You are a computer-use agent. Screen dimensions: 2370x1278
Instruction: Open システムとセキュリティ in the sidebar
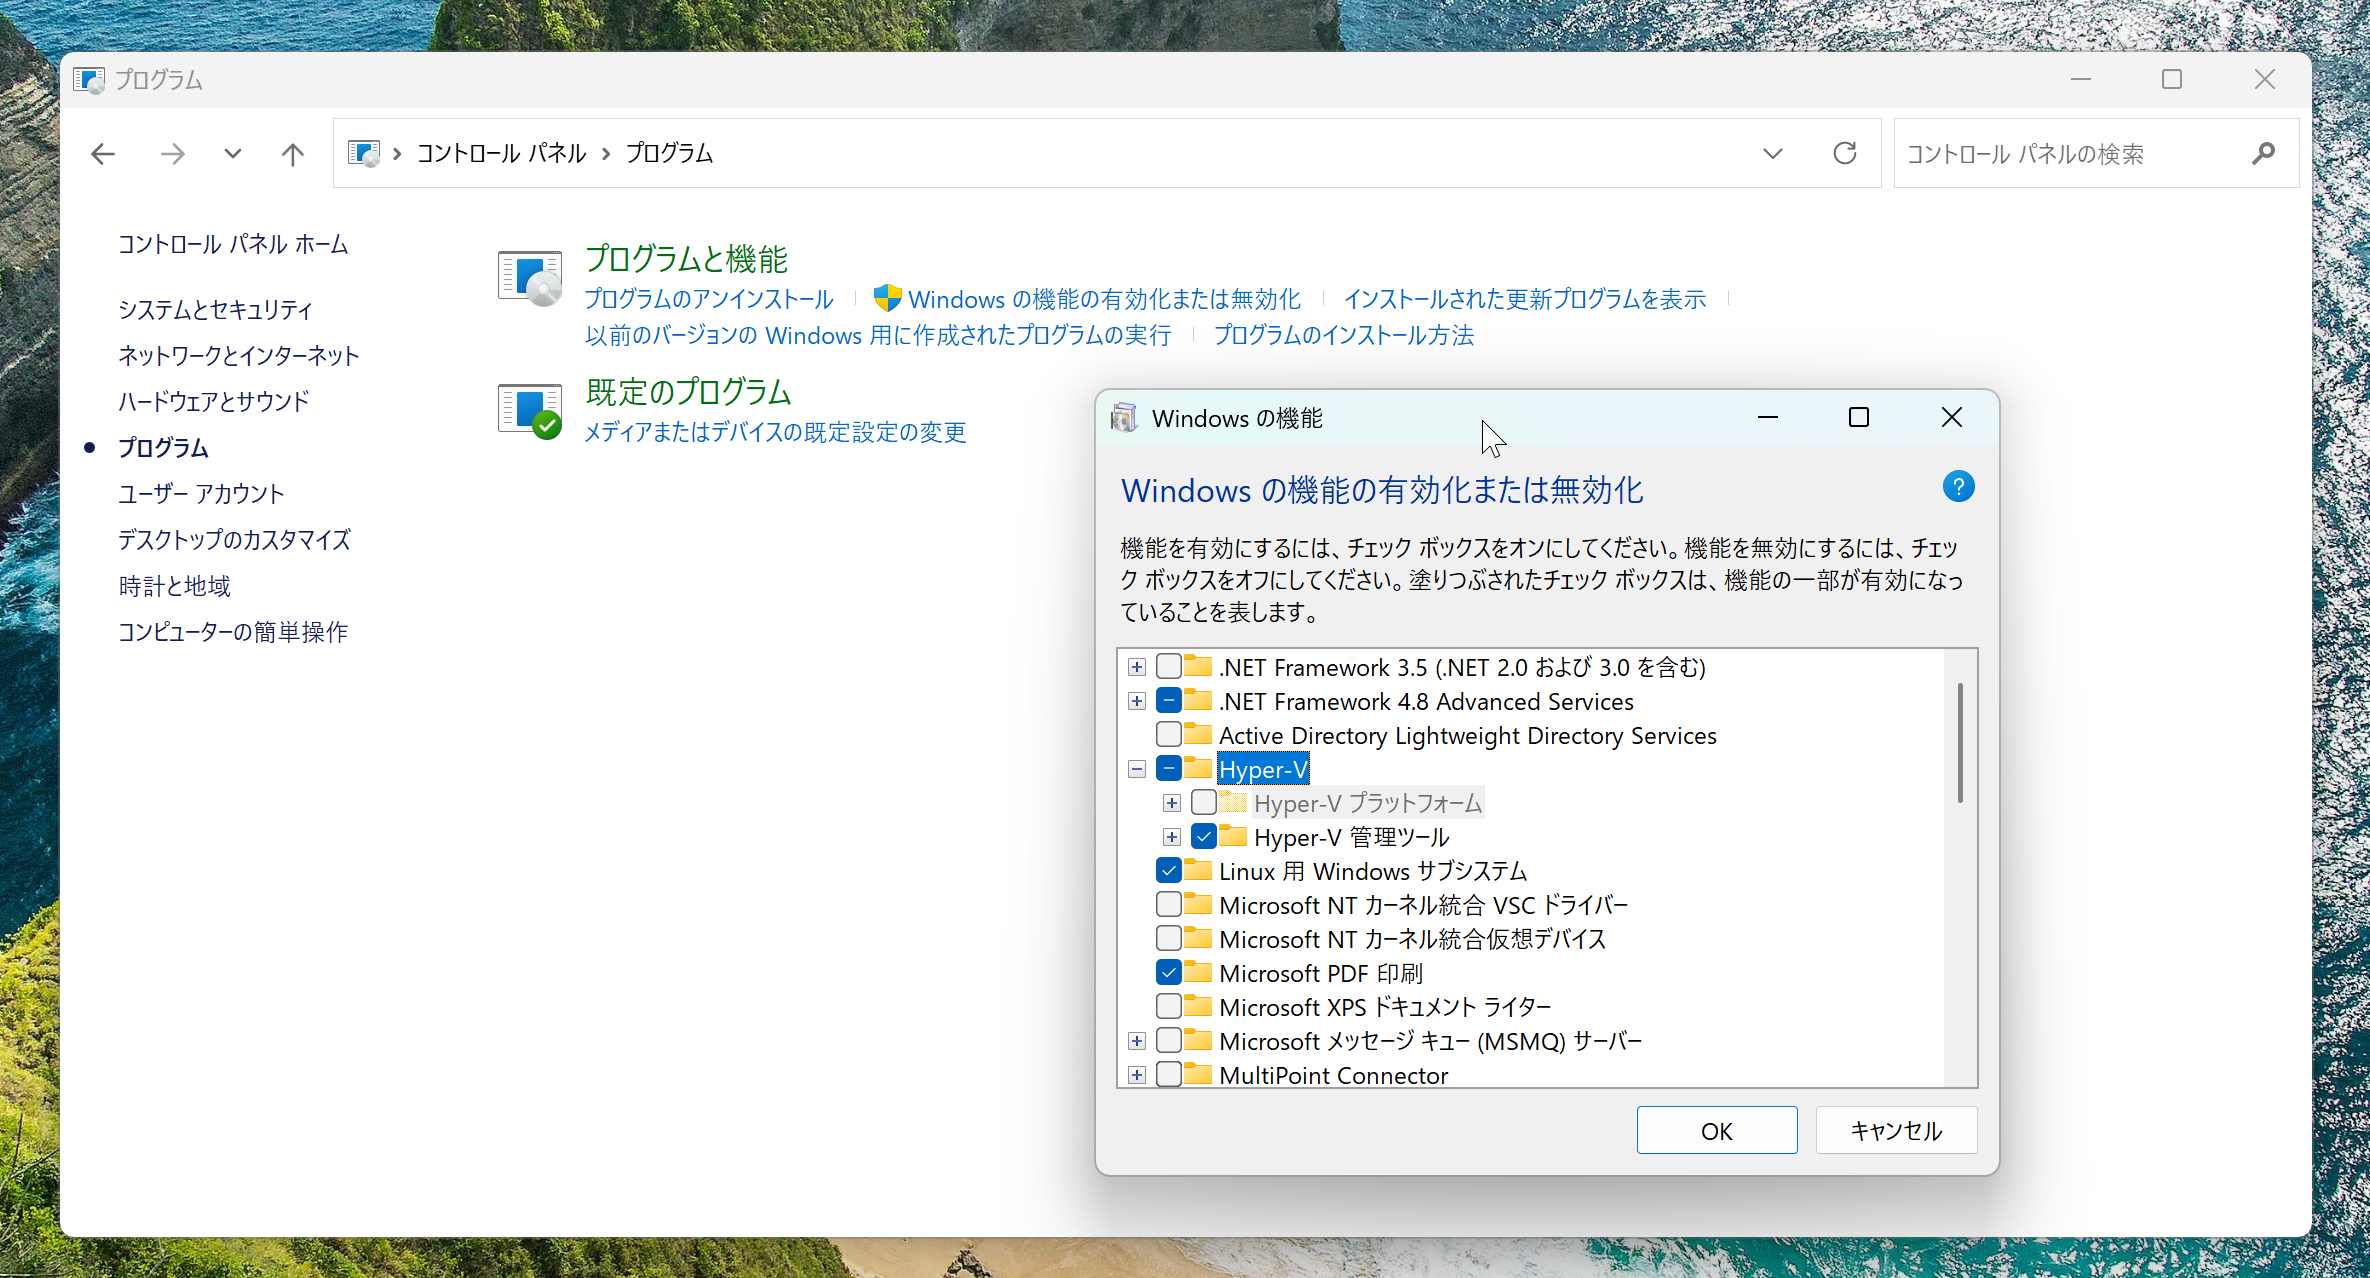point(215,310)
